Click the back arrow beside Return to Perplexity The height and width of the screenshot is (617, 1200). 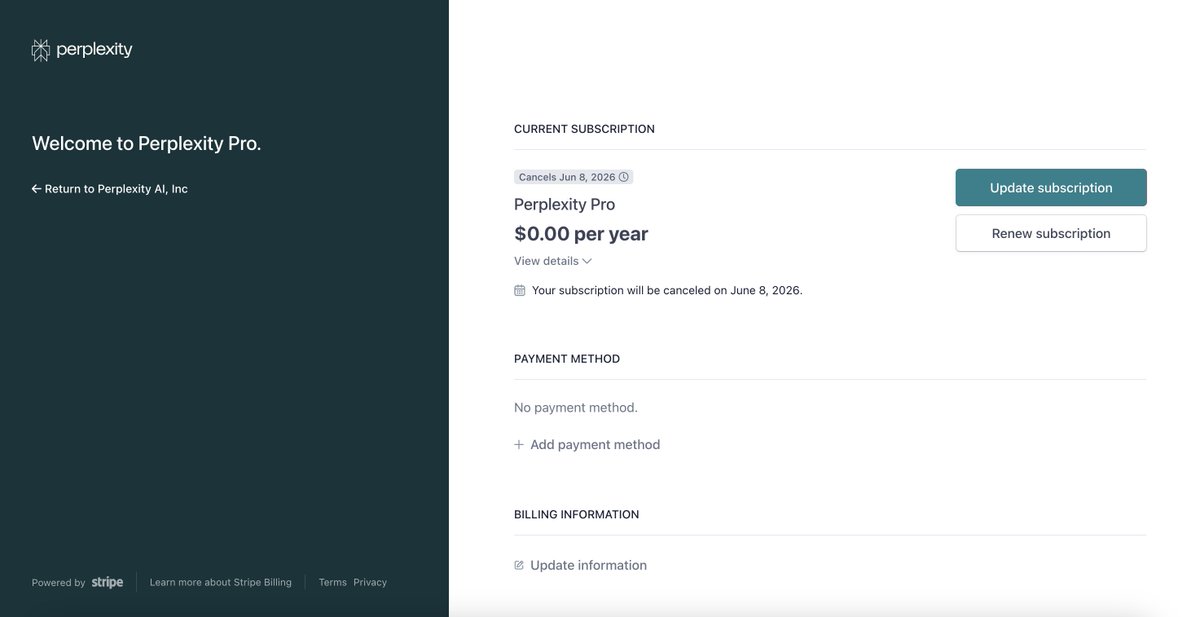(x=36, y=189)
